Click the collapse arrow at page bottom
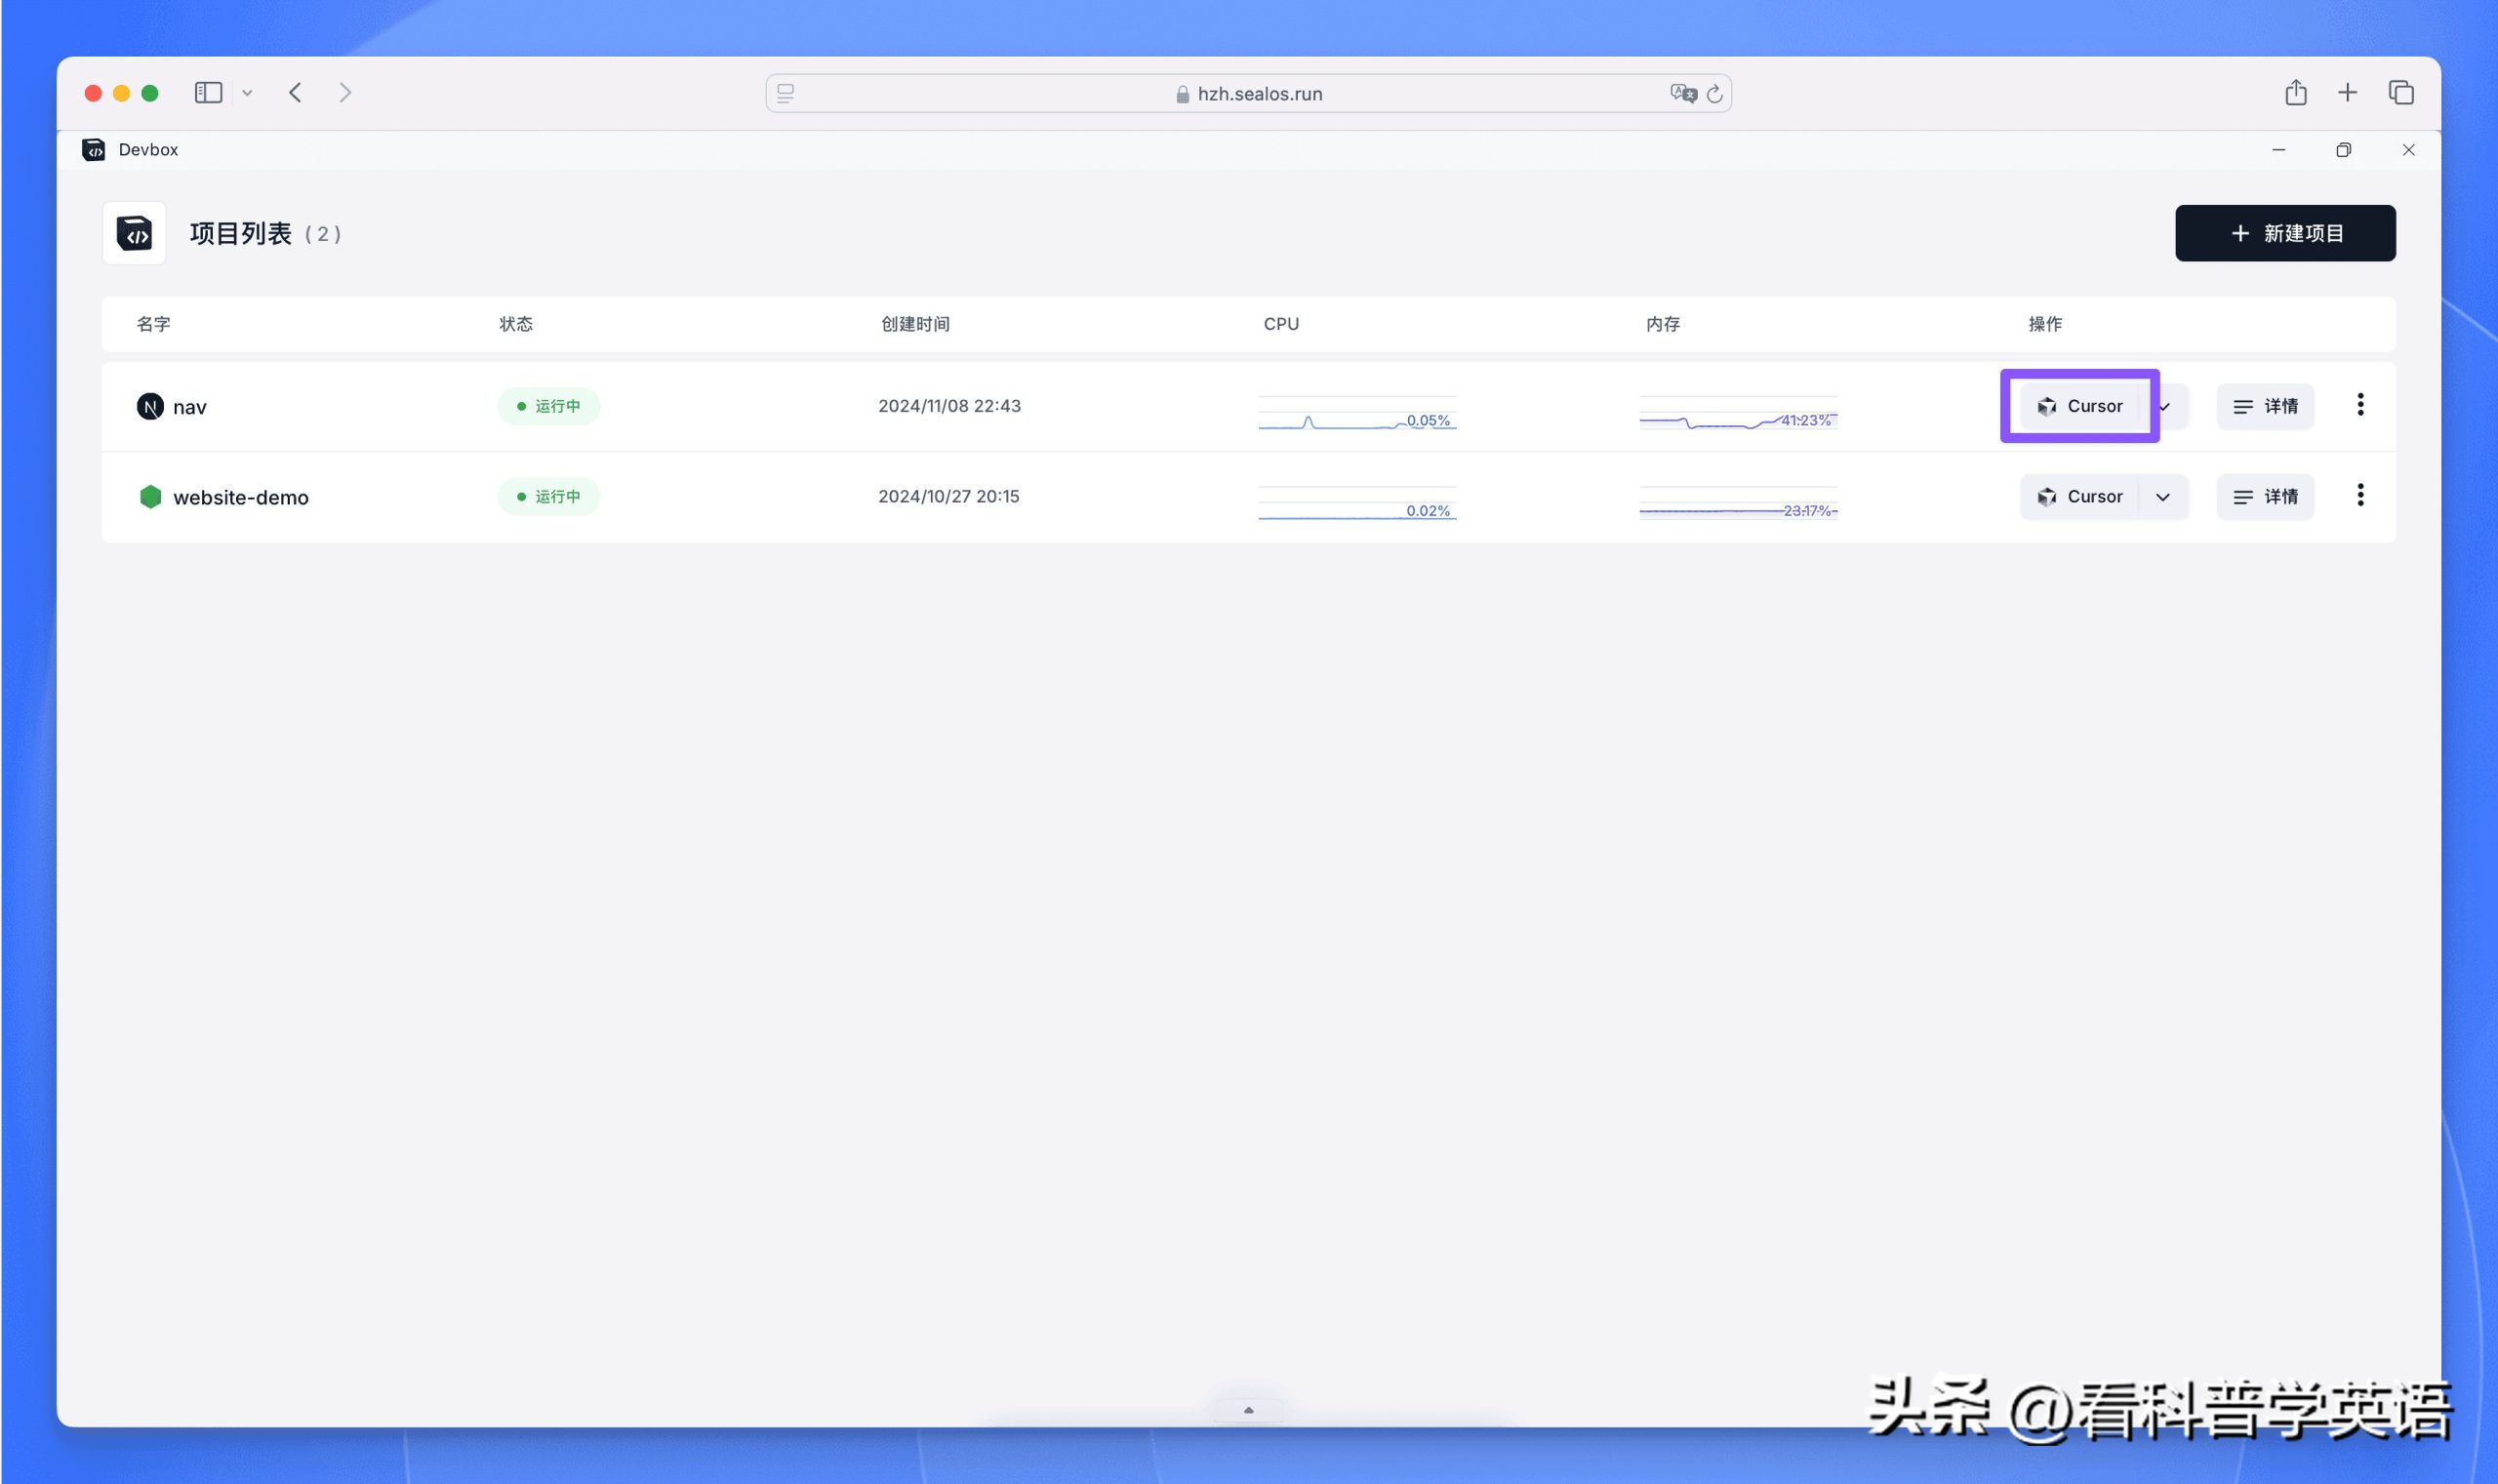Viewport: 2498px width, 1484px height. pos(1249,1408)
